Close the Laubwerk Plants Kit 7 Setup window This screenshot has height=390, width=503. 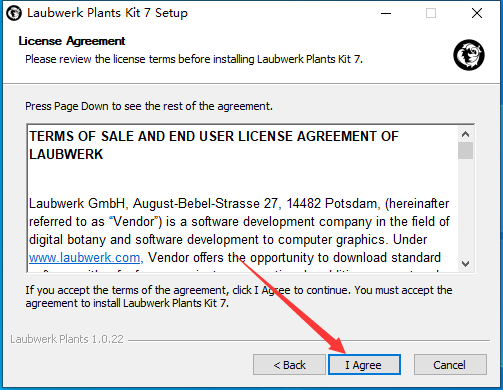(x=477, y=13)
